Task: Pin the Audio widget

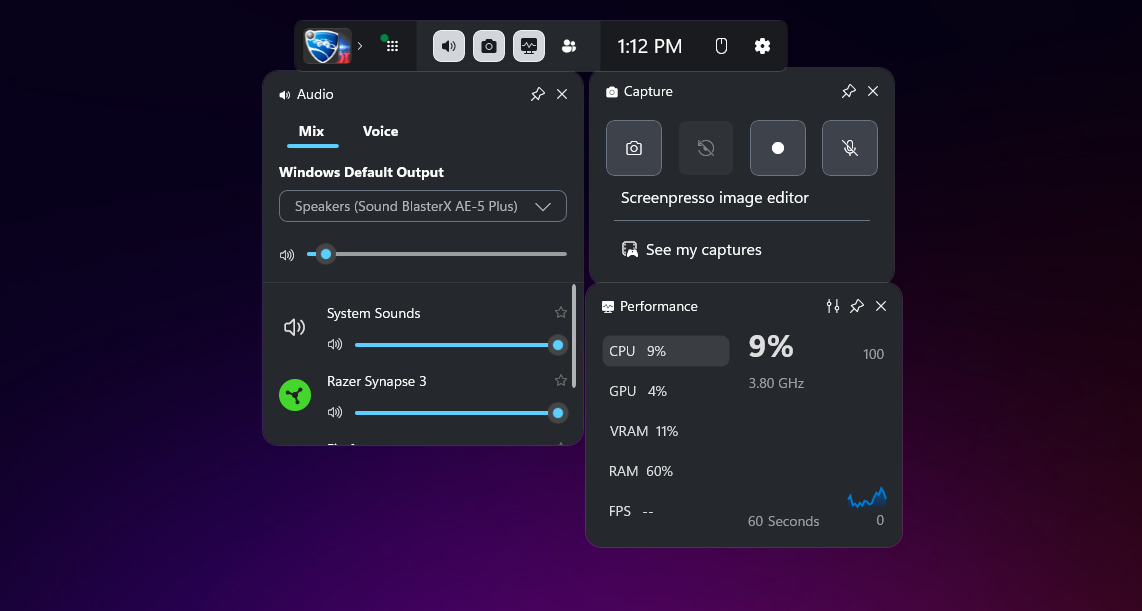Action: point(537,94)
